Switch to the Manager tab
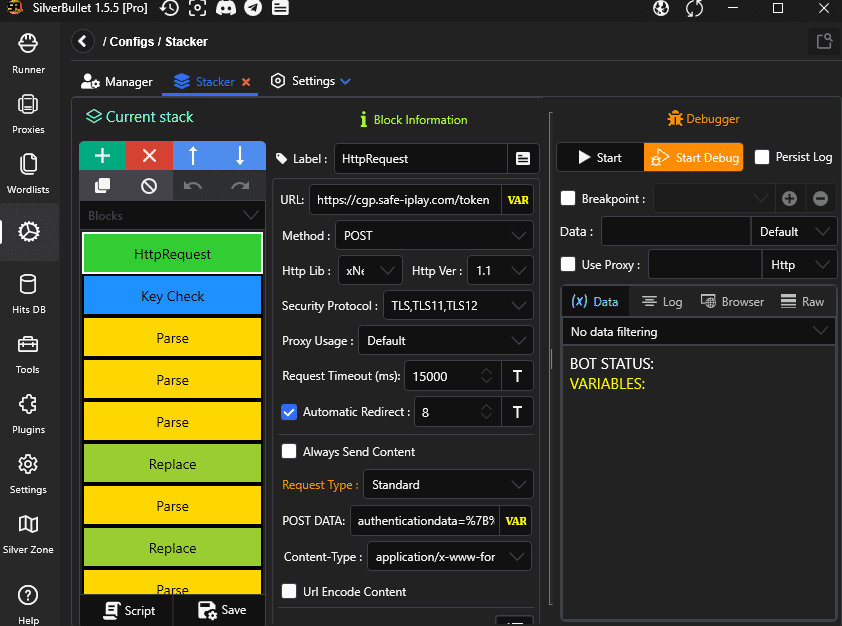Viewport: 842px width, 626px height. click(117, 82)
